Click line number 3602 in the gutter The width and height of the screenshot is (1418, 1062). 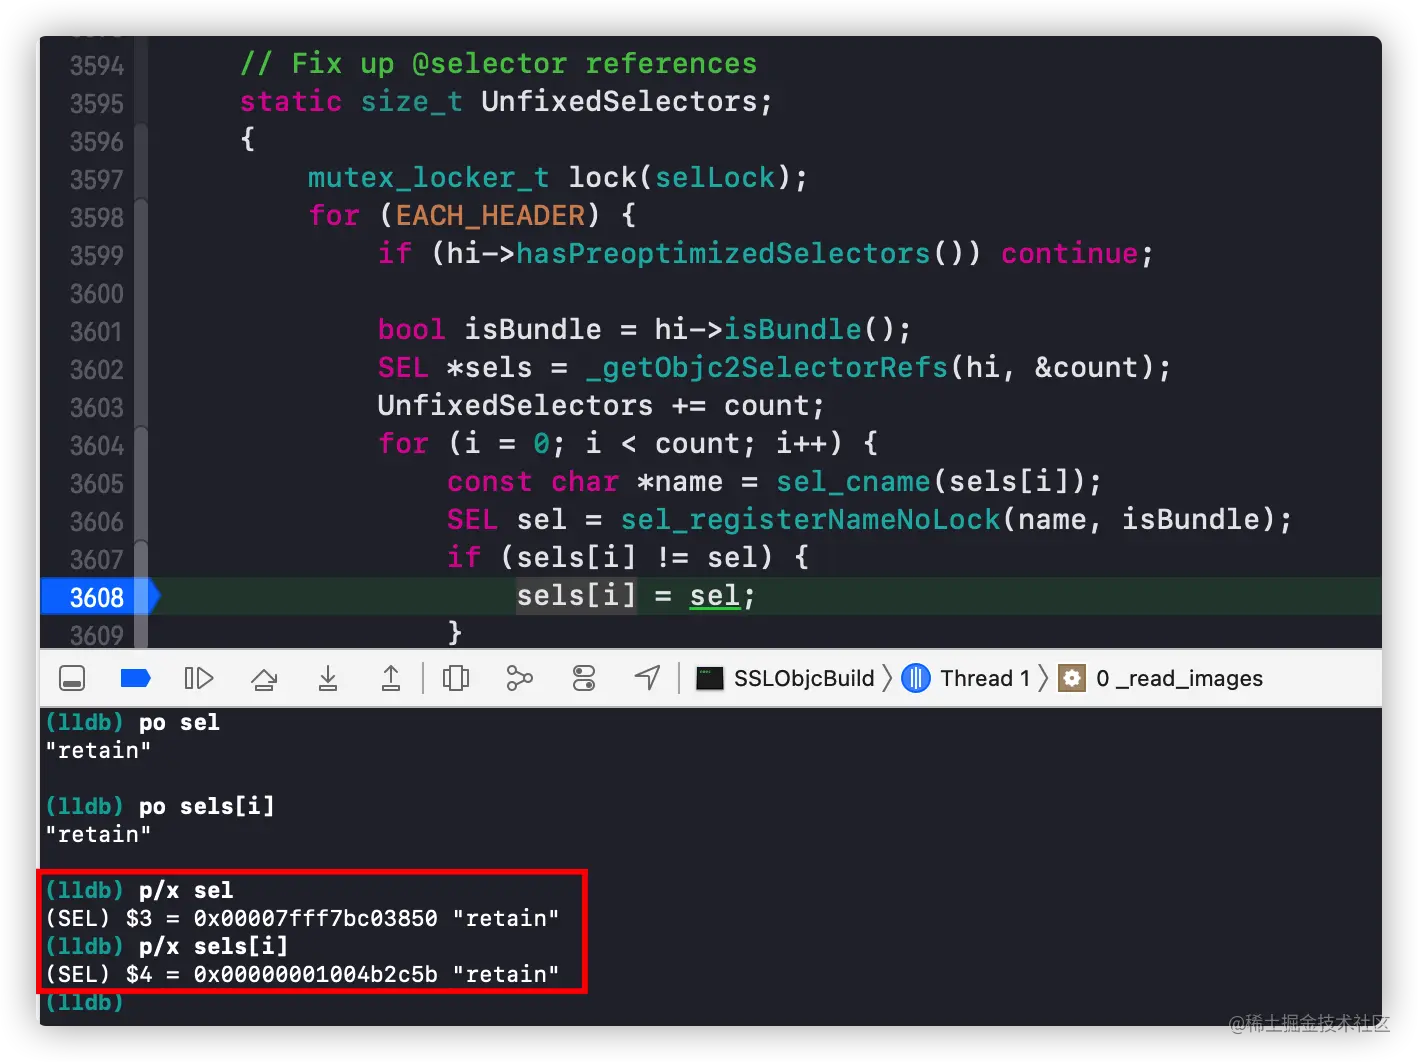(96, 370)
